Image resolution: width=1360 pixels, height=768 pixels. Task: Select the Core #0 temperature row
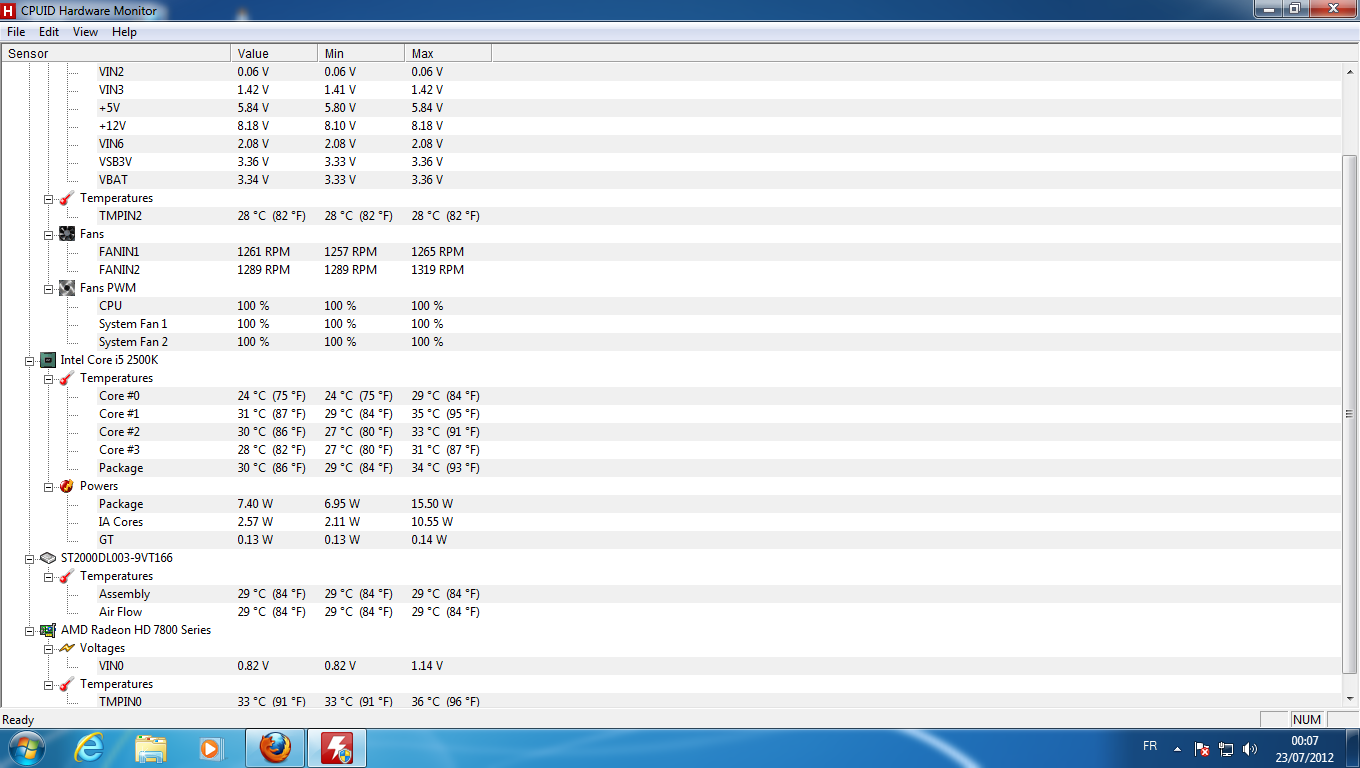(x=119, y=396)
